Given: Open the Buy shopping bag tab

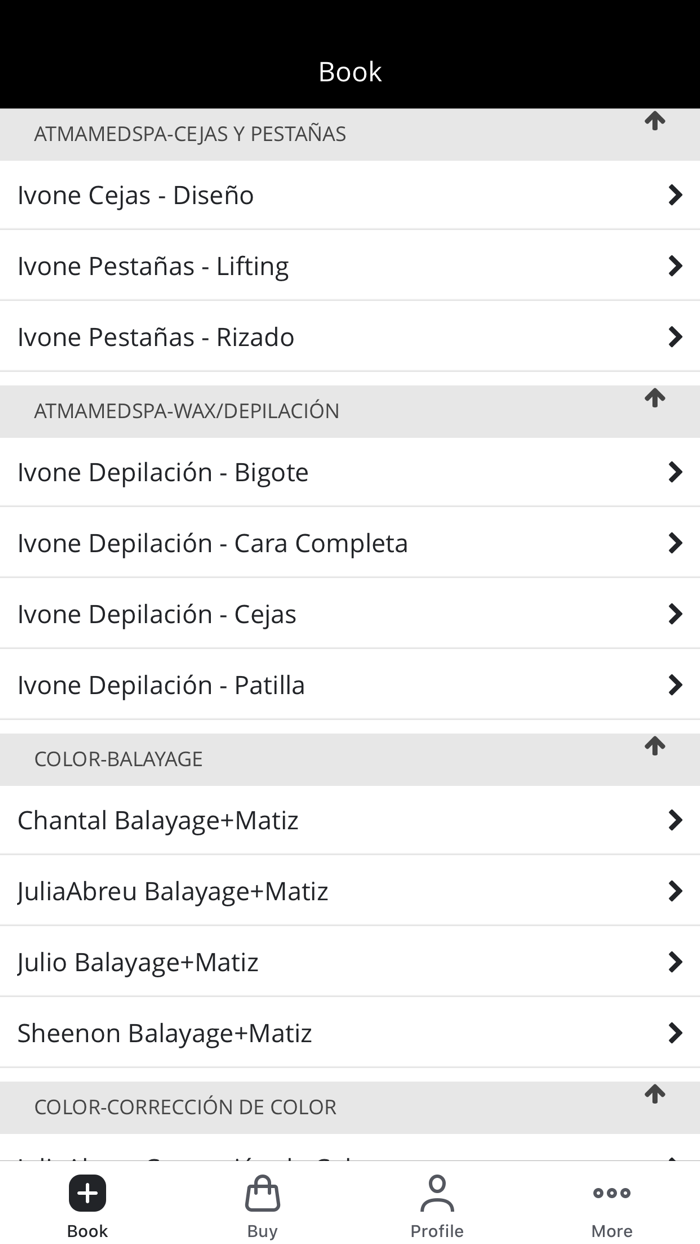Looking at the screenshot, I should click(x=262, y=1194).
